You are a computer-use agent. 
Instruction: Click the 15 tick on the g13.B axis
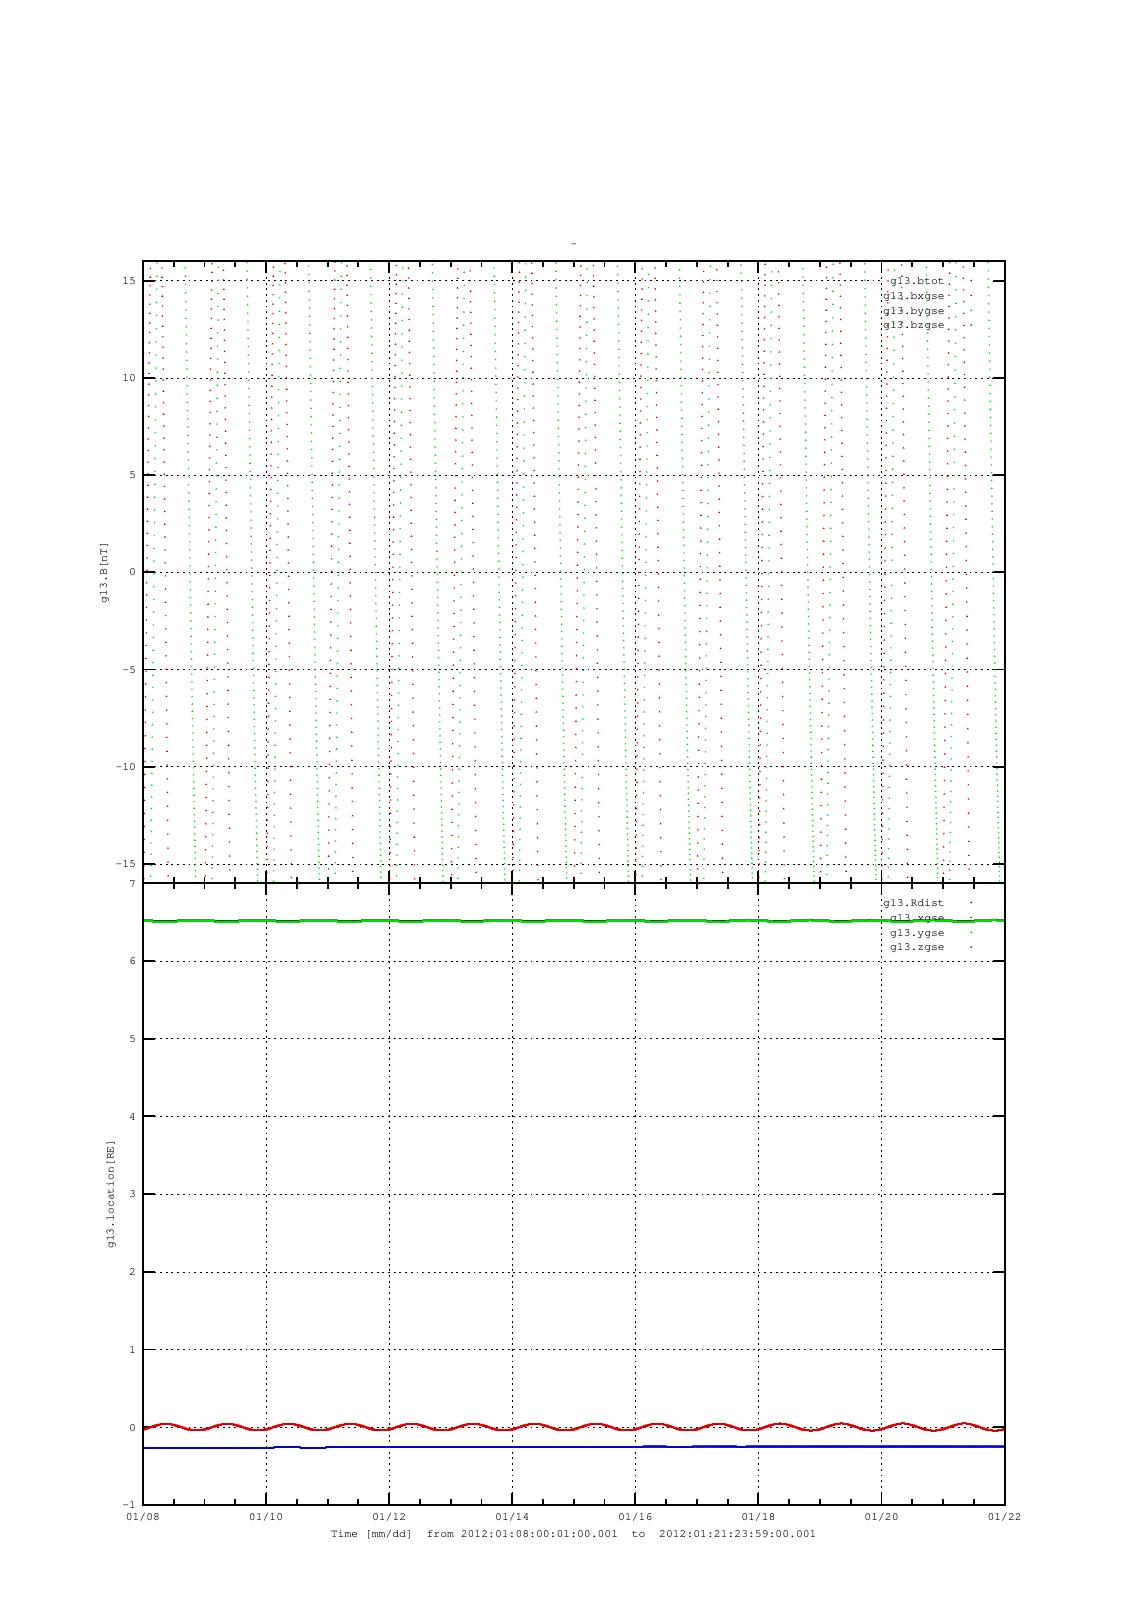click(129, 281)
